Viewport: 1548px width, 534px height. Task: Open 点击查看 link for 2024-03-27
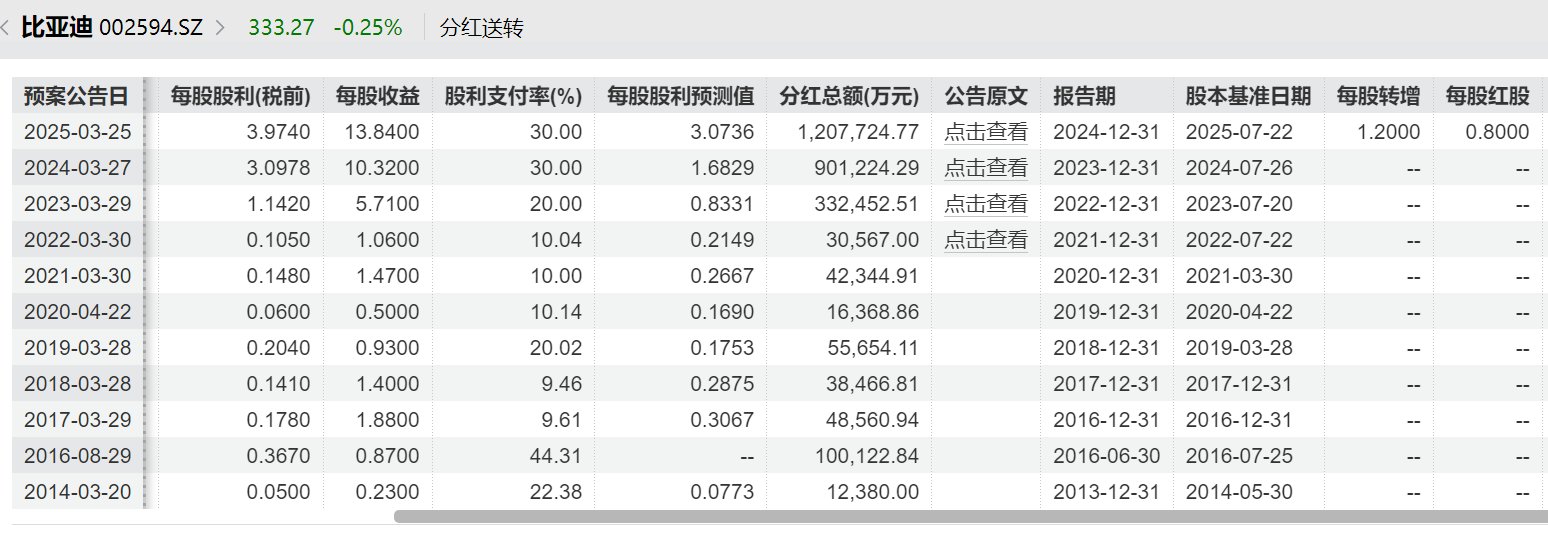point(985,168)
